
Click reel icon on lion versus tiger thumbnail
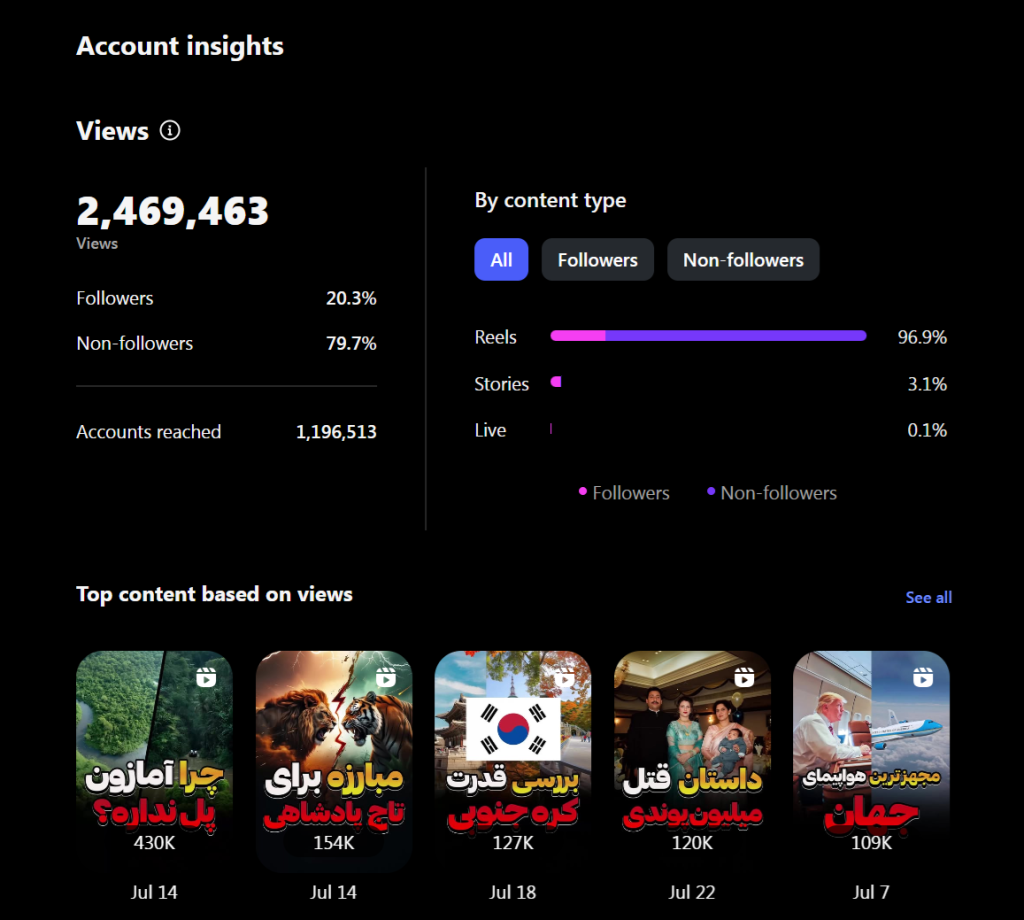(386, 677)
